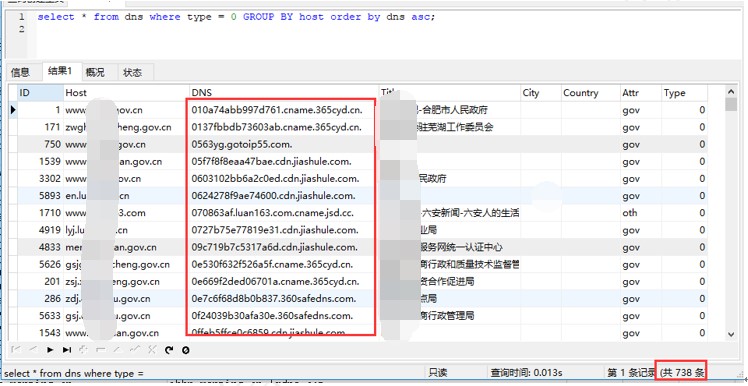Click the apply changes checkmark icon

135,349
